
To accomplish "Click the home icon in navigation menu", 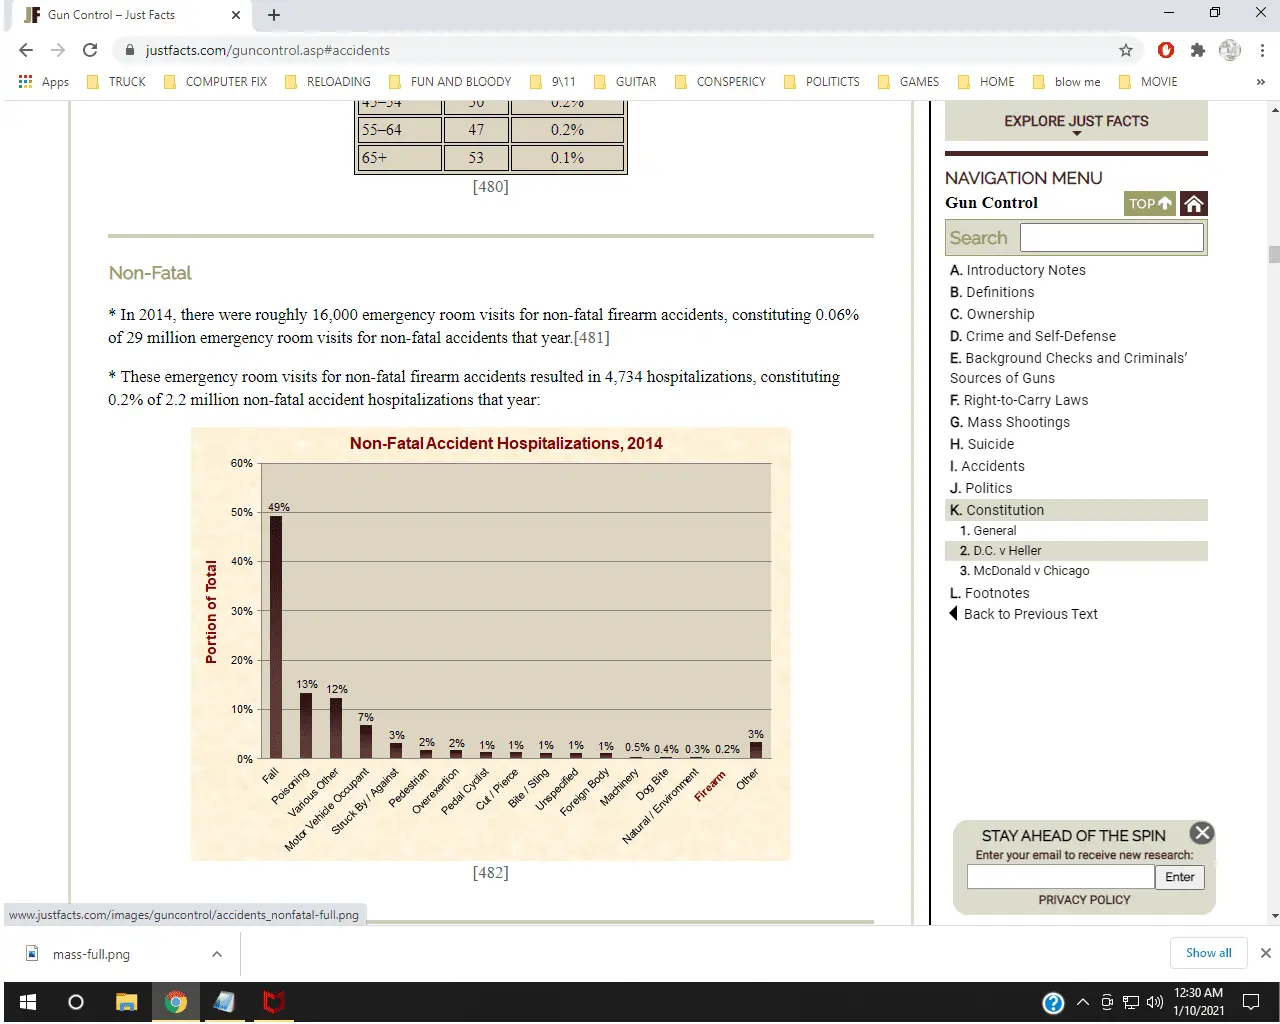I will 1193,204.
